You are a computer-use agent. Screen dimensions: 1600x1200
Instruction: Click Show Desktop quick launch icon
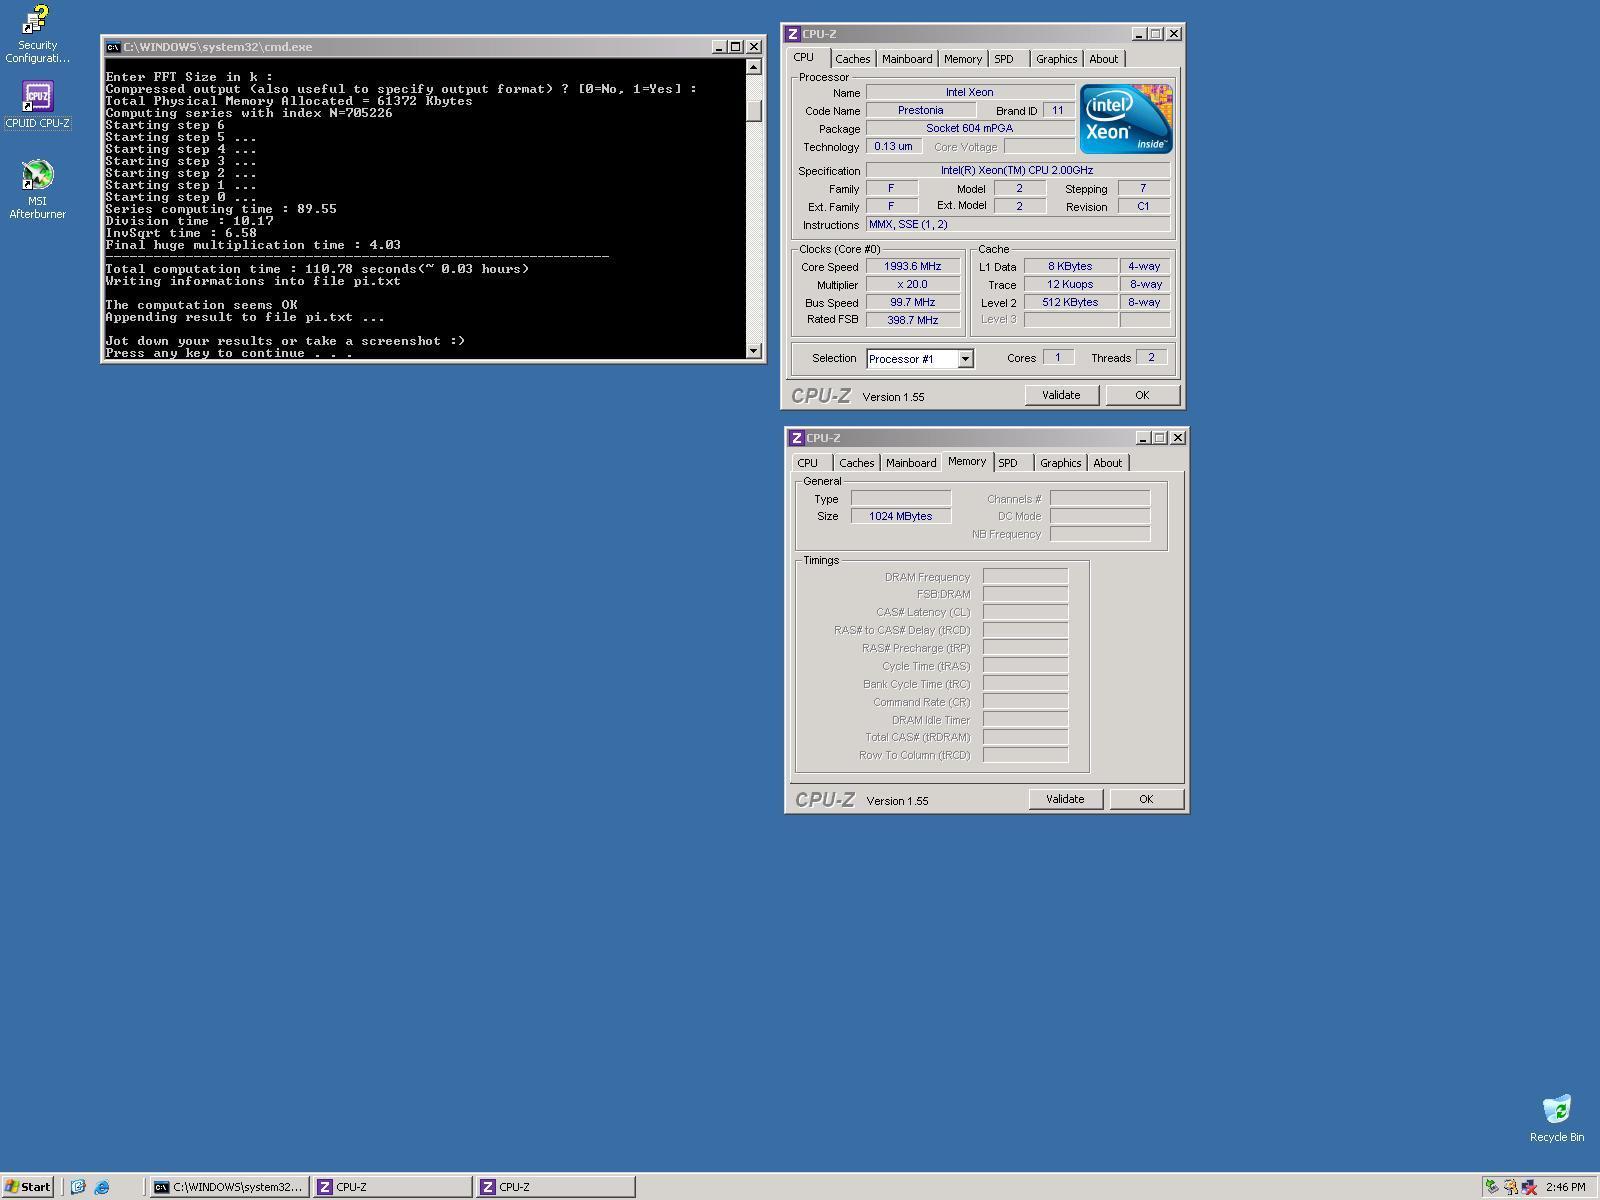pos(78,1187)
